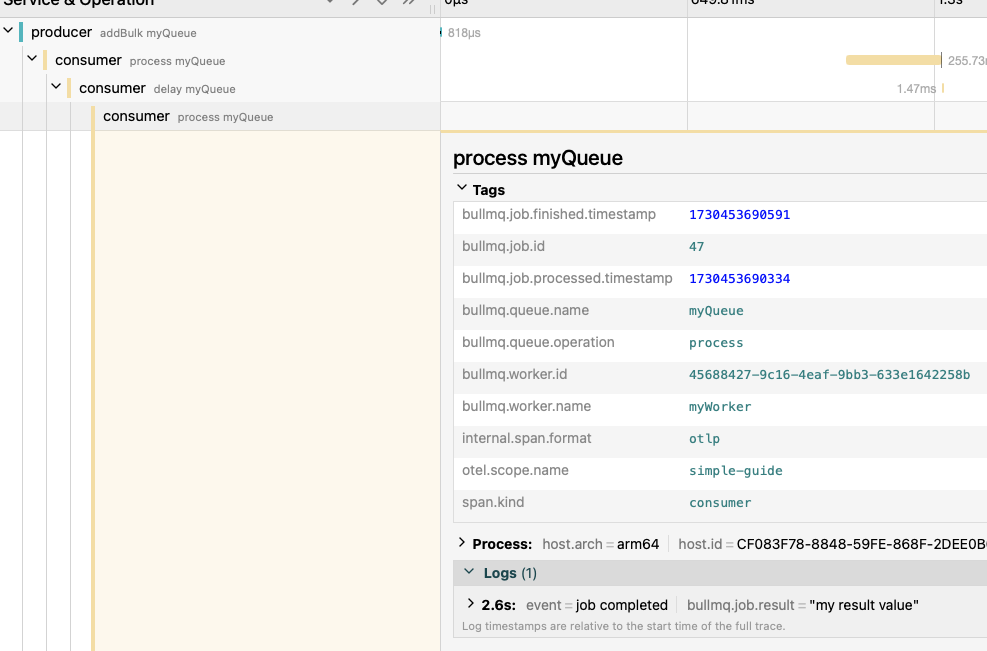Collapse the Tags section
The width and height of the screenshot is (987, 651).
pyautogui.click(x=462, y=188)
